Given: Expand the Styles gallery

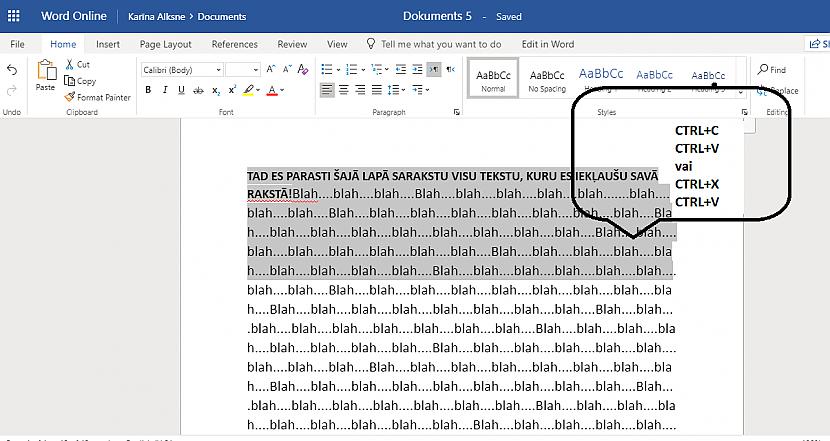Looking at the screenshot, I should (741, 92).
